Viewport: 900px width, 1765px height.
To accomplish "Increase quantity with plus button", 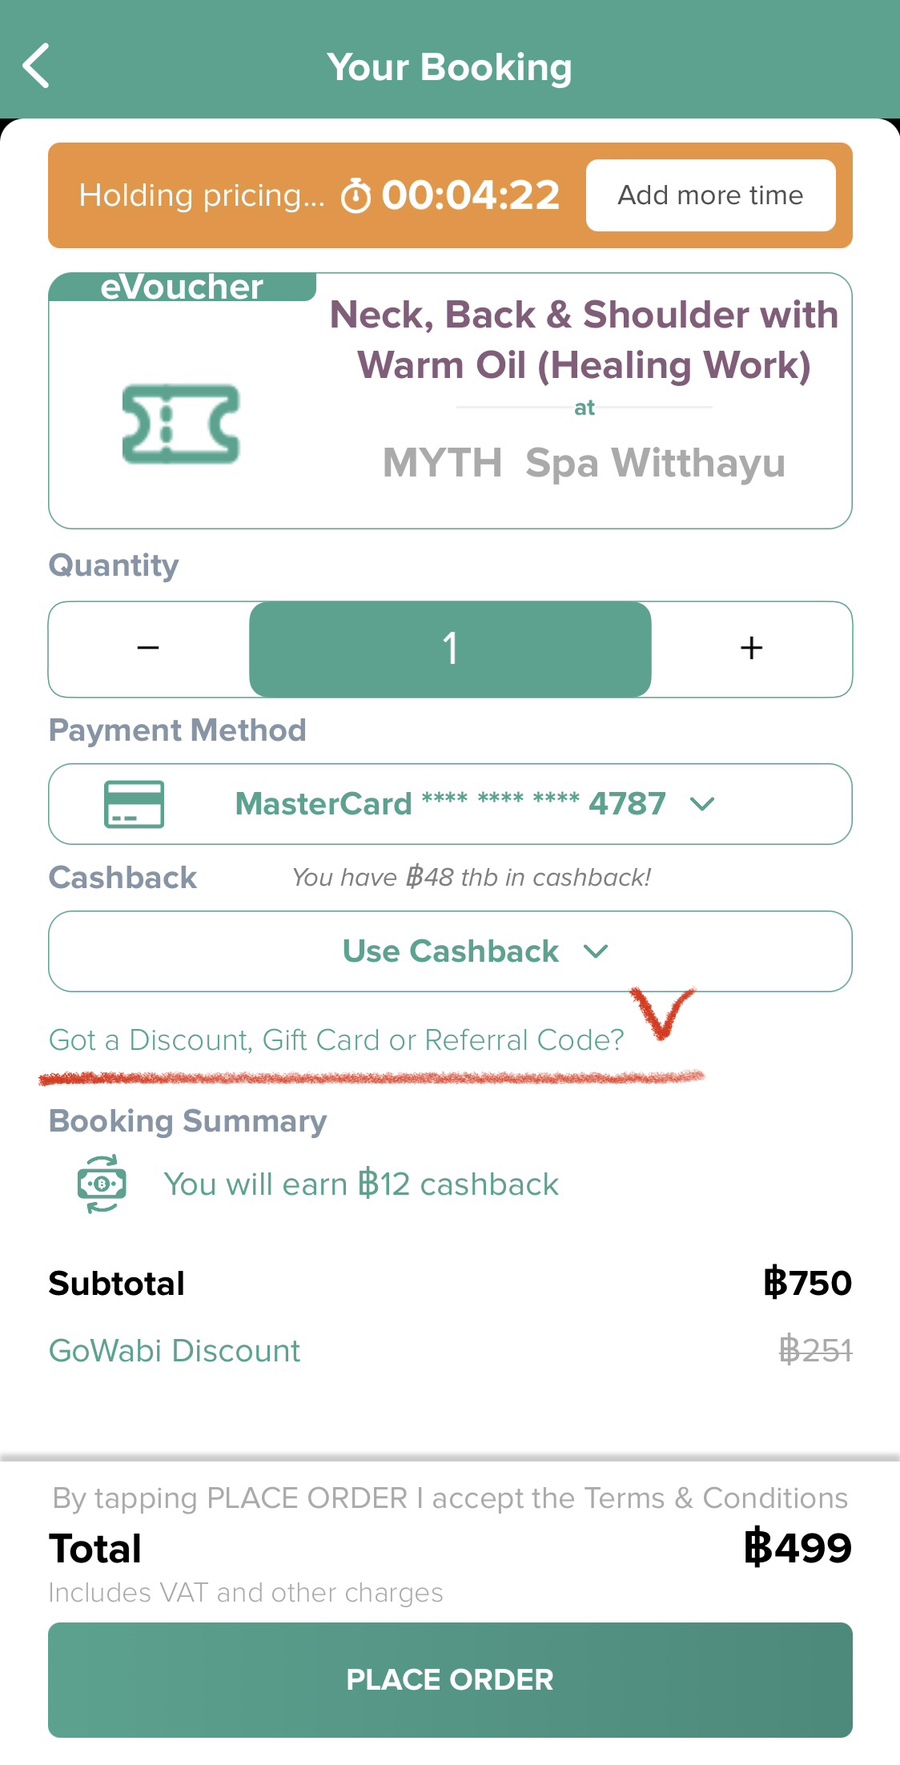I will (751, 648).
